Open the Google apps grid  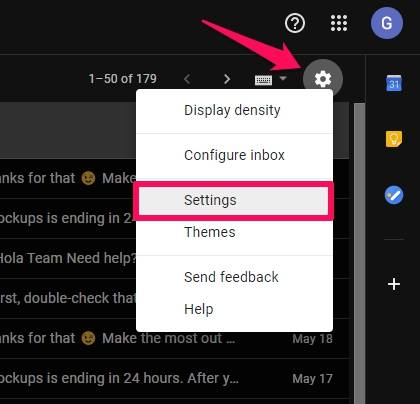339,23
